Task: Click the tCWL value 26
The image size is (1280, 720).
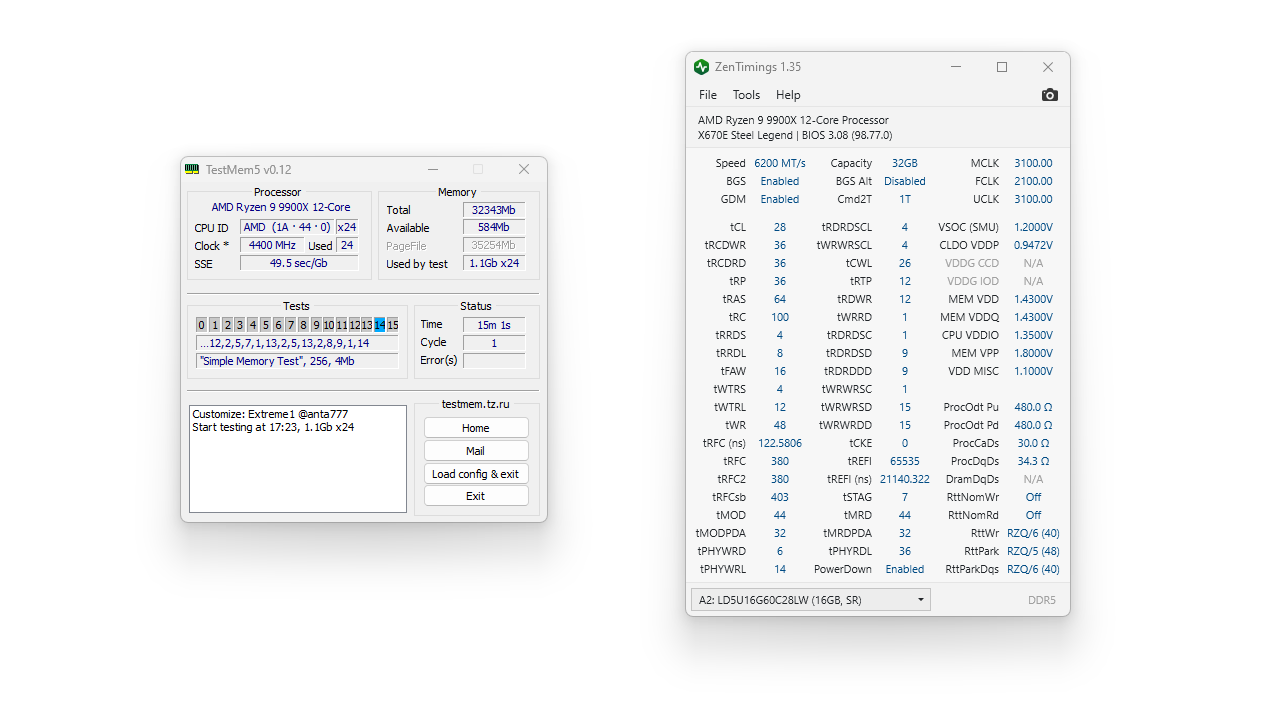Action: point(905,263)
